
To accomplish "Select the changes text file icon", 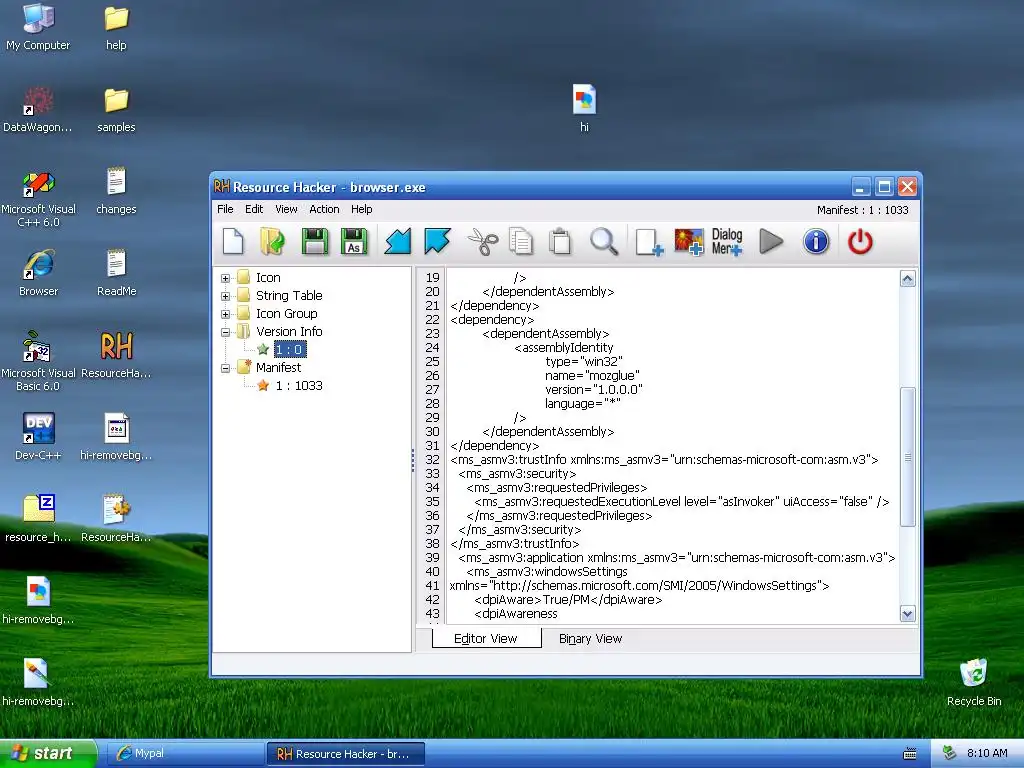I will [116, 191].
